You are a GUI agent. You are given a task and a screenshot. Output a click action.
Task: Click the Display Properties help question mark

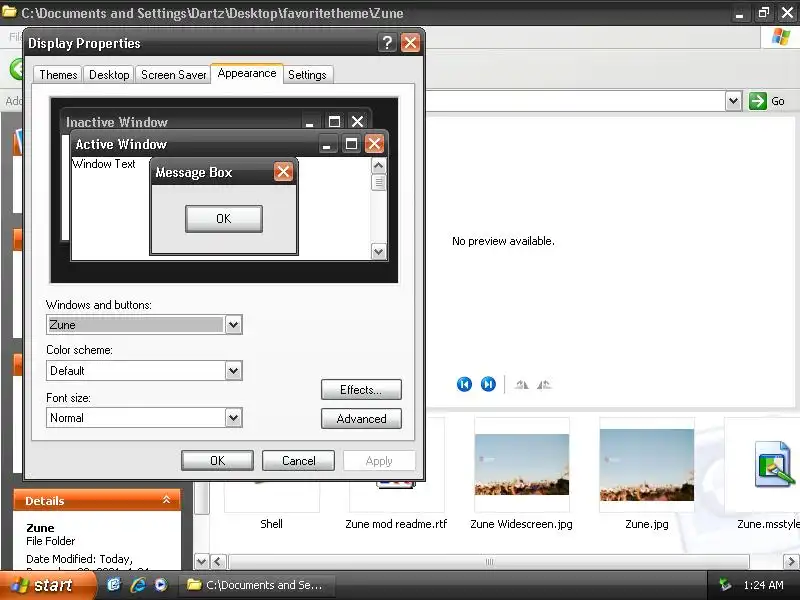point(387,43)
